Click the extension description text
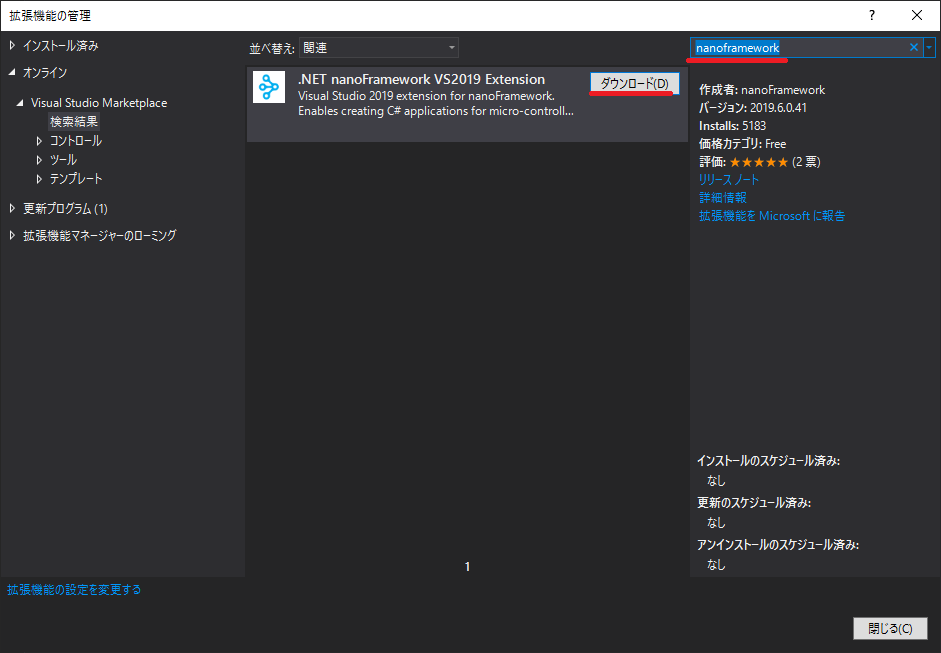 pos(436,103)
